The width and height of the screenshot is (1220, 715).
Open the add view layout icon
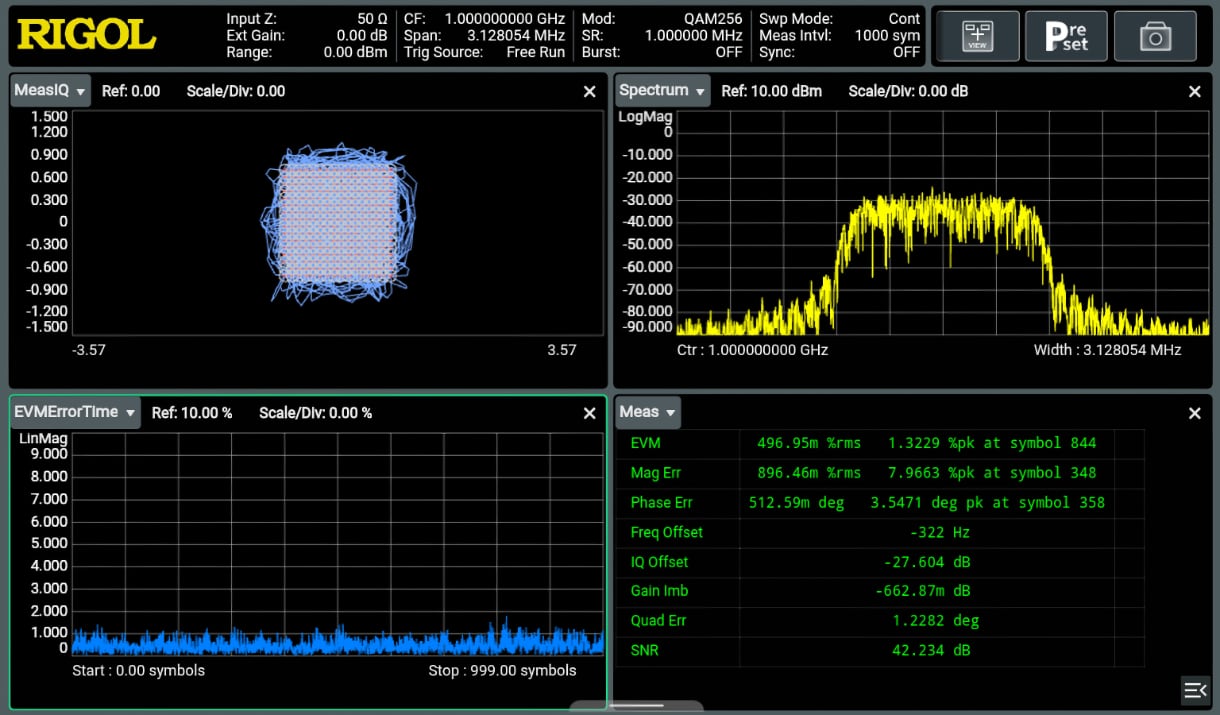pos(978,37)
